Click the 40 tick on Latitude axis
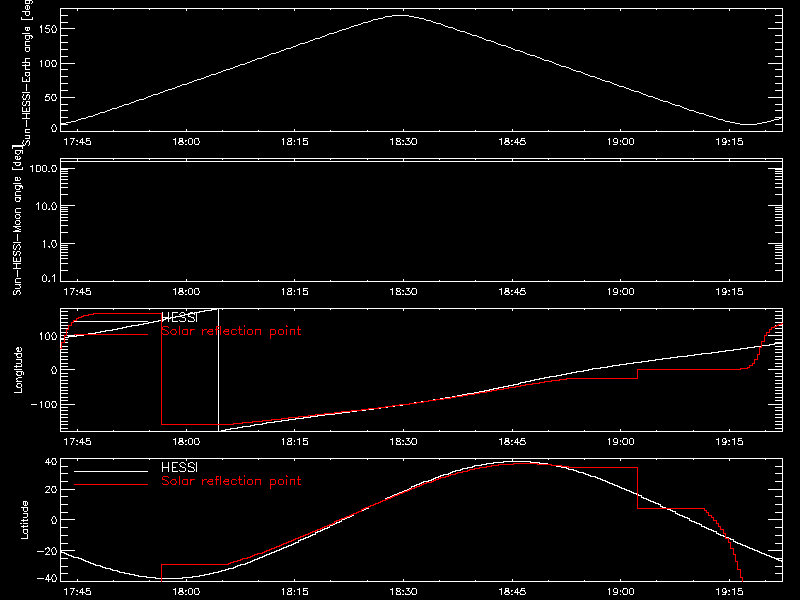This screenshot has width=800, height=600. click(51, 462)
